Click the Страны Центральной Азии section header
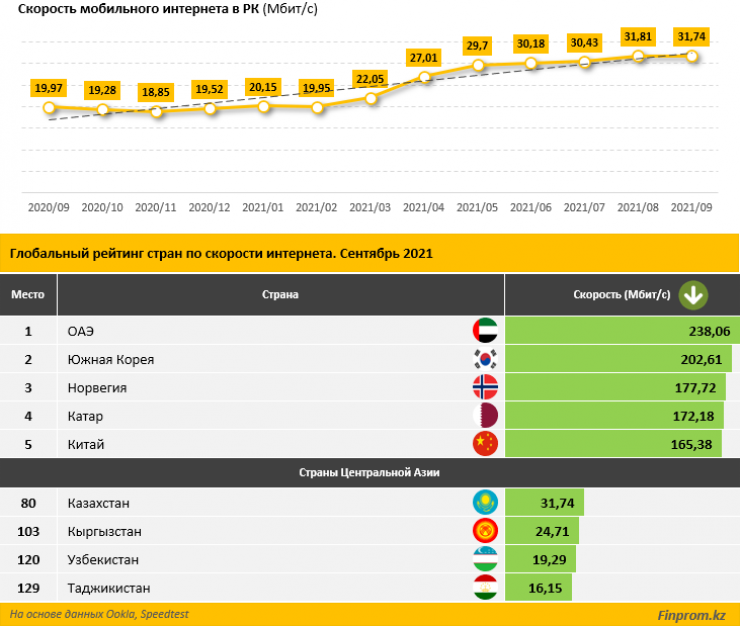 tap(369, 472)
